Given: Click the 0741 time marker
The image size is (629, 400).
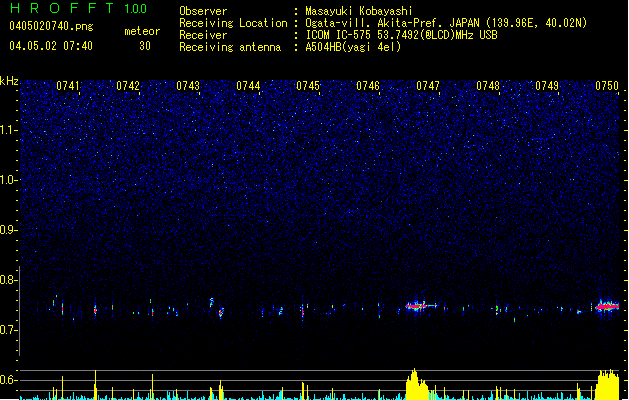Looking at the screenshot, I should tap(68, 86).
